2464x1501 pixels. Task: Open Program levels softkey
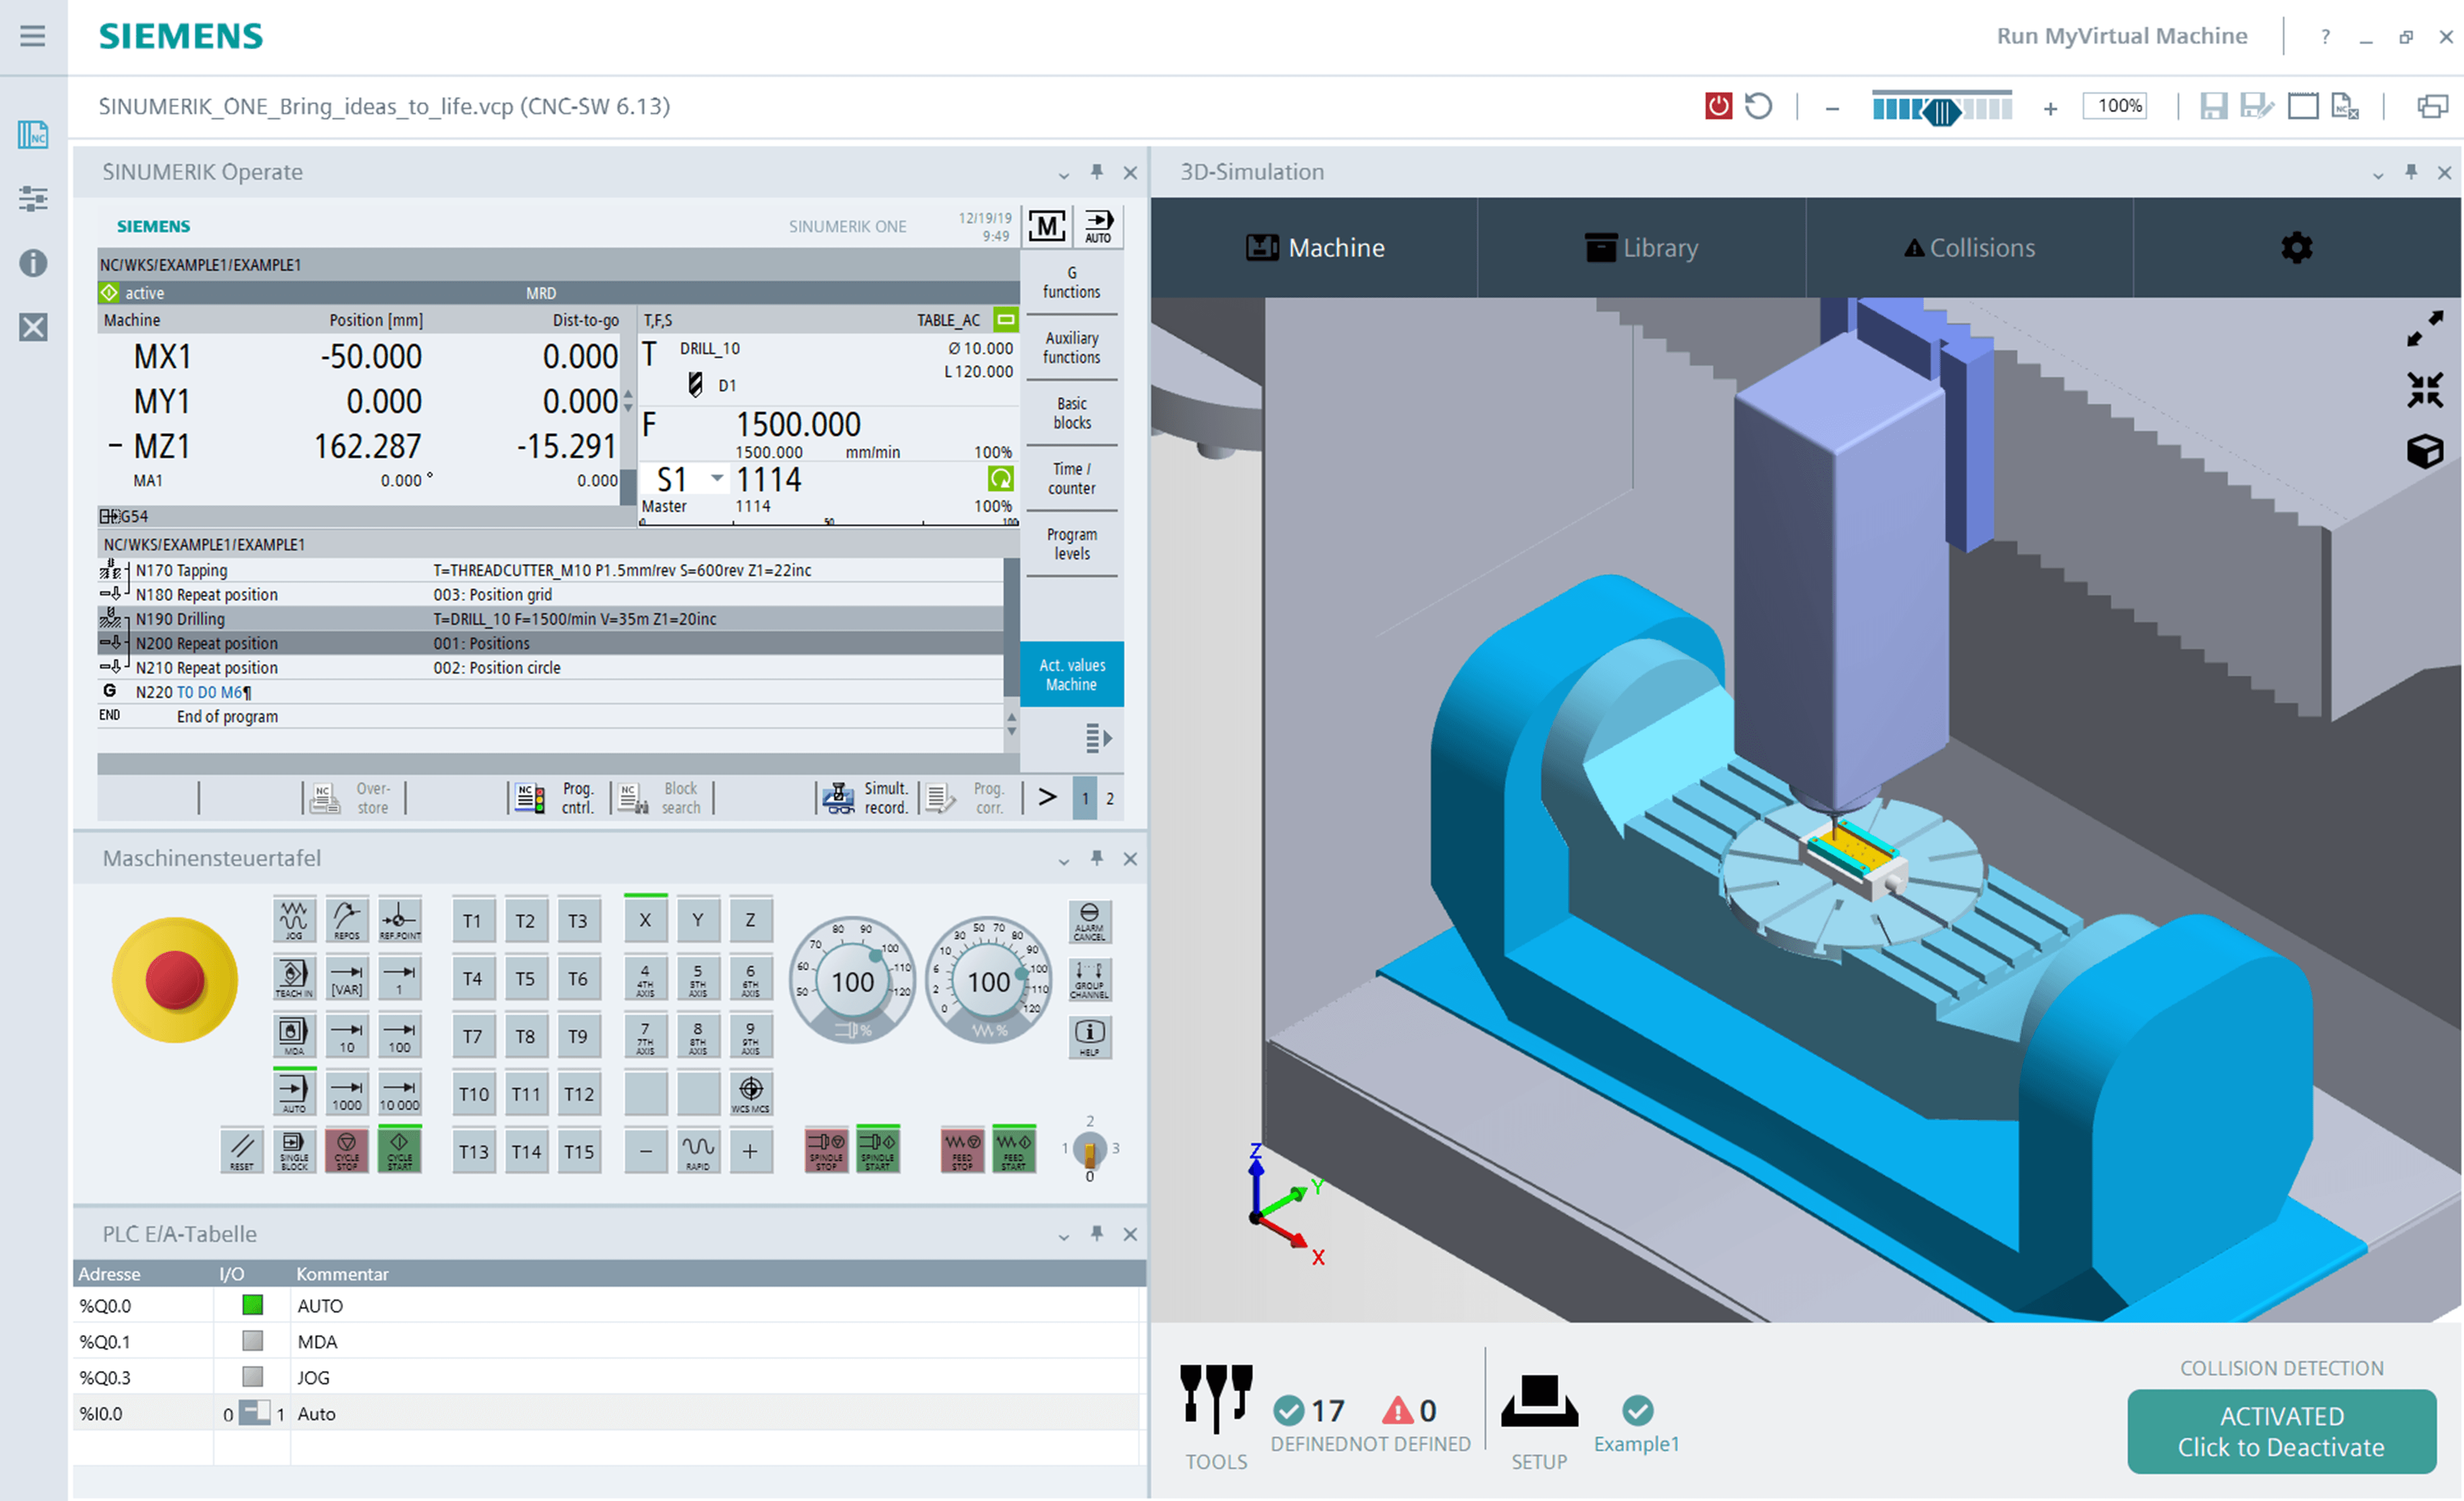[1071, 544]
